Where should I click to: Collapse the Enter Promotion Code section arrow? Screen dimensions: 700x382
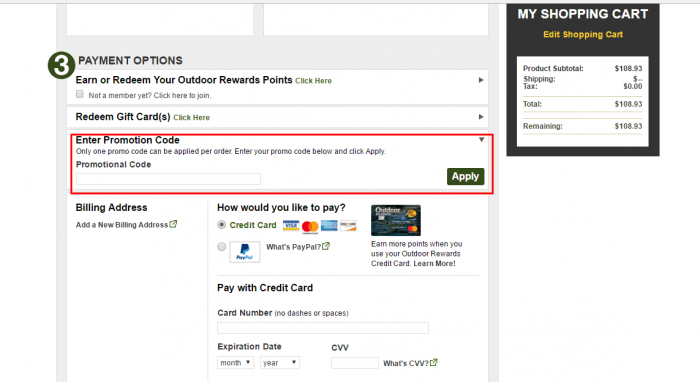point(481,140)
